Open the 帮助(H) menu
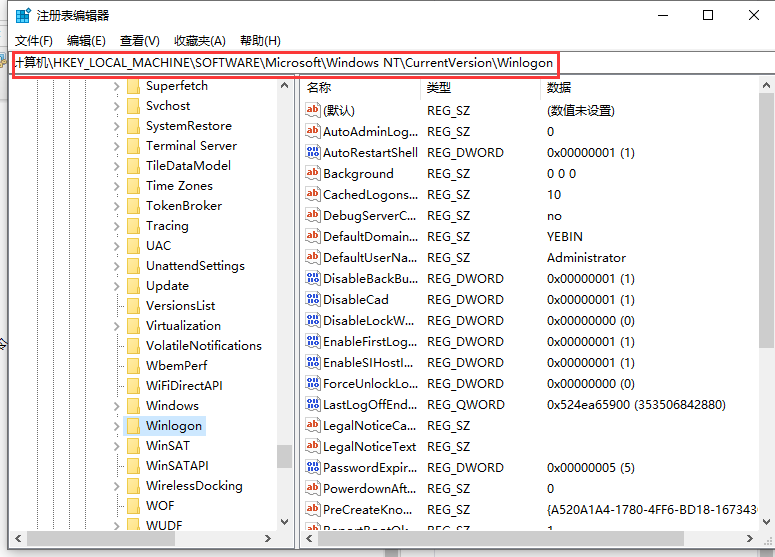775x557 pixels. (x=260, y=41)
